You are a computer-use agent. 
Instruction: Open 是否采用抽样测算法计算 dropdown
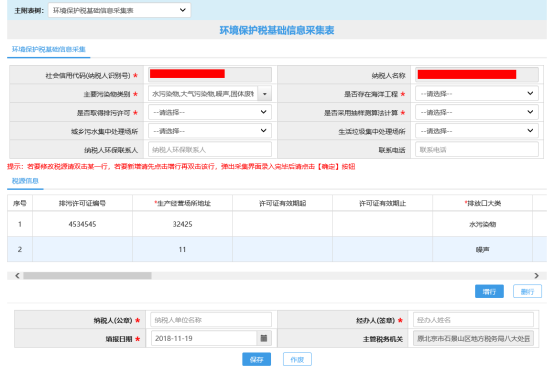click(477, 112)
